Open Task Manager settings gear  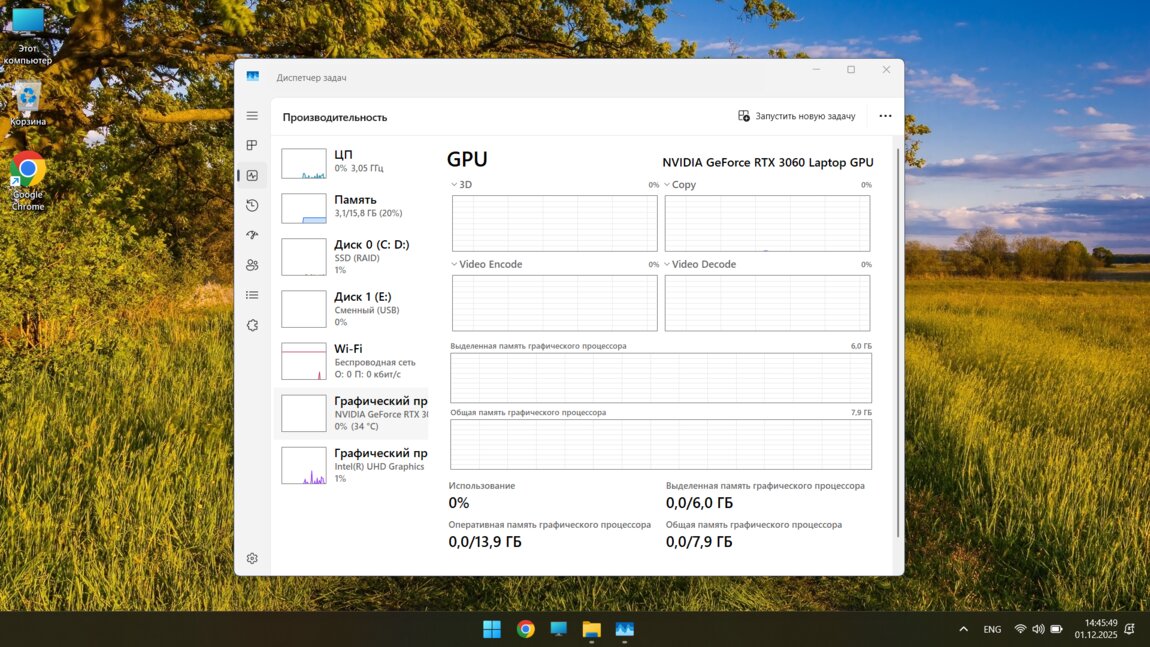[252, 558]
